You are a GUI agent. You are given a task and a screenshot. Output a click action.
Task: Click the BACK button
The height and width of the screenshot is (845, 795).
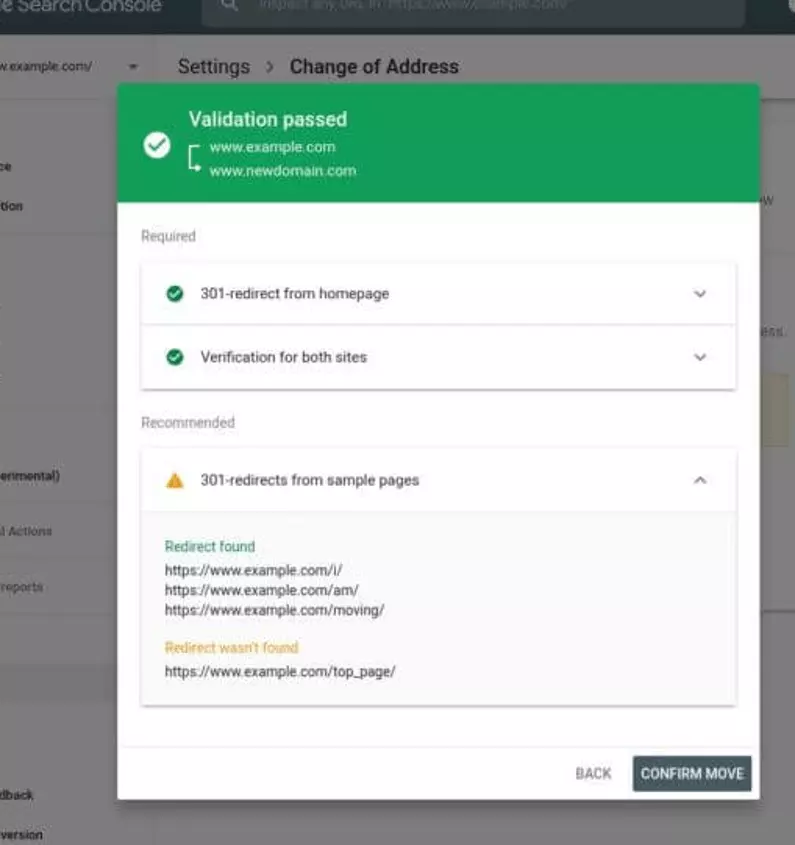[593, 773]
